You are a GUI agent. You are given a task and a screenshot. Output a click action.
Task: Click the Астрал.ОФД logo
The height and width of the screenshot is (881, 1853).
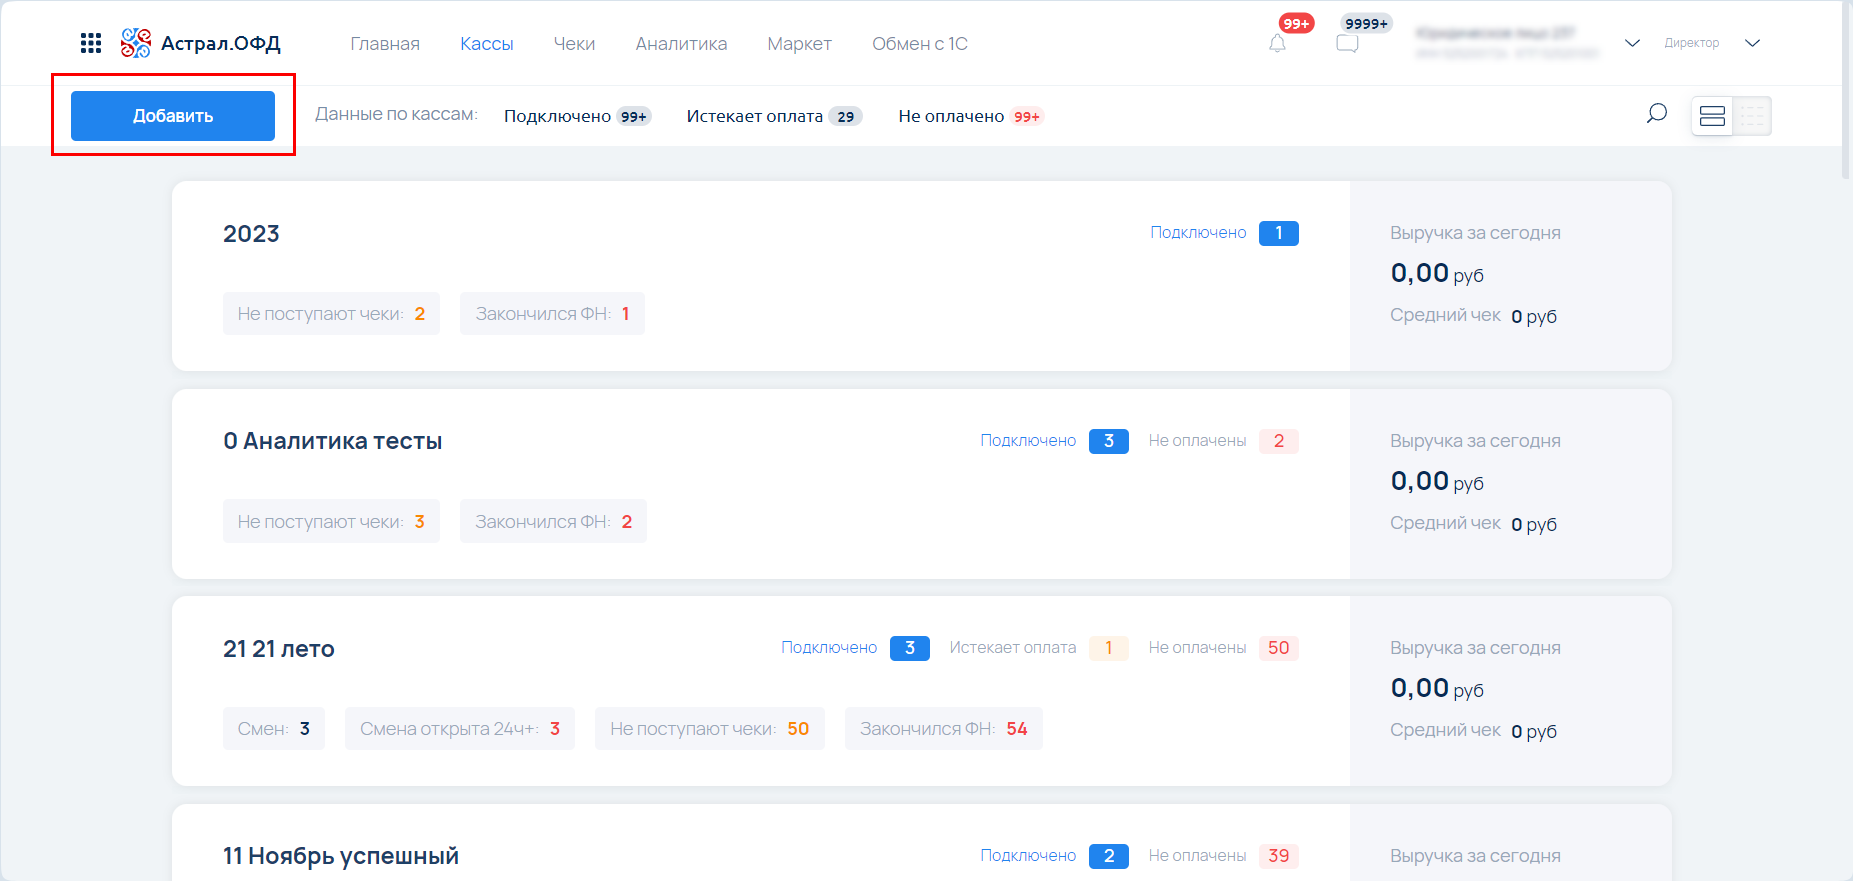(x=201, y=43)
